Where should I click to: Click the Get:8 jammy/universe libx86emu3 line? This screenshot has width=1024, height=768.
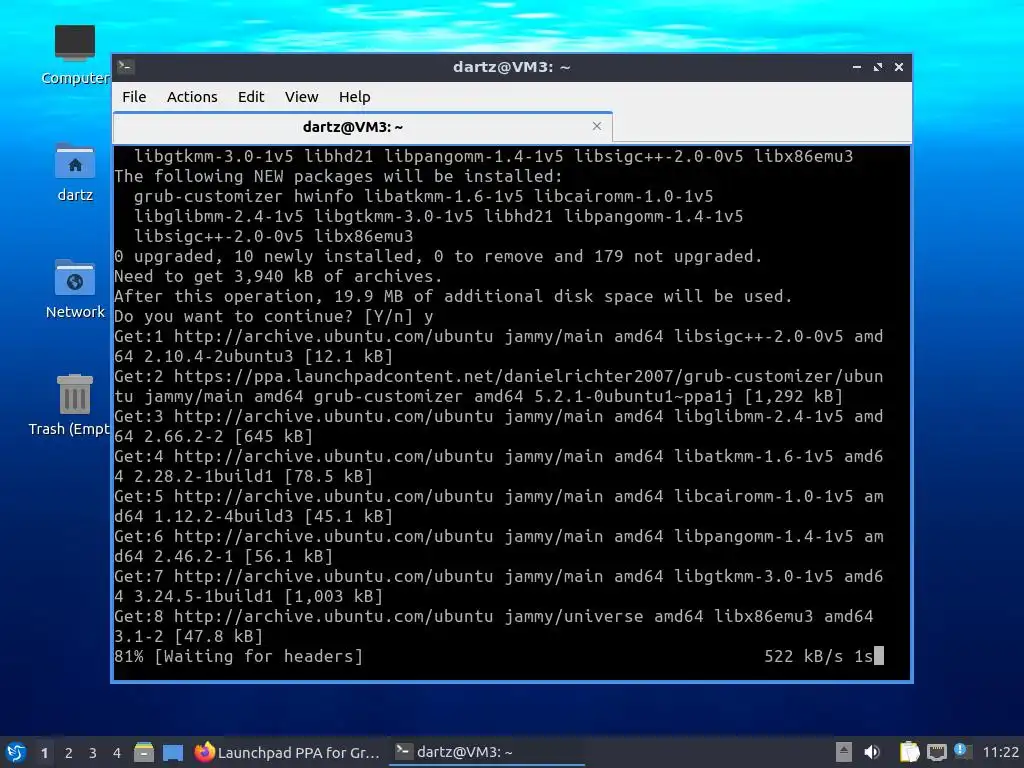[493, 626]
